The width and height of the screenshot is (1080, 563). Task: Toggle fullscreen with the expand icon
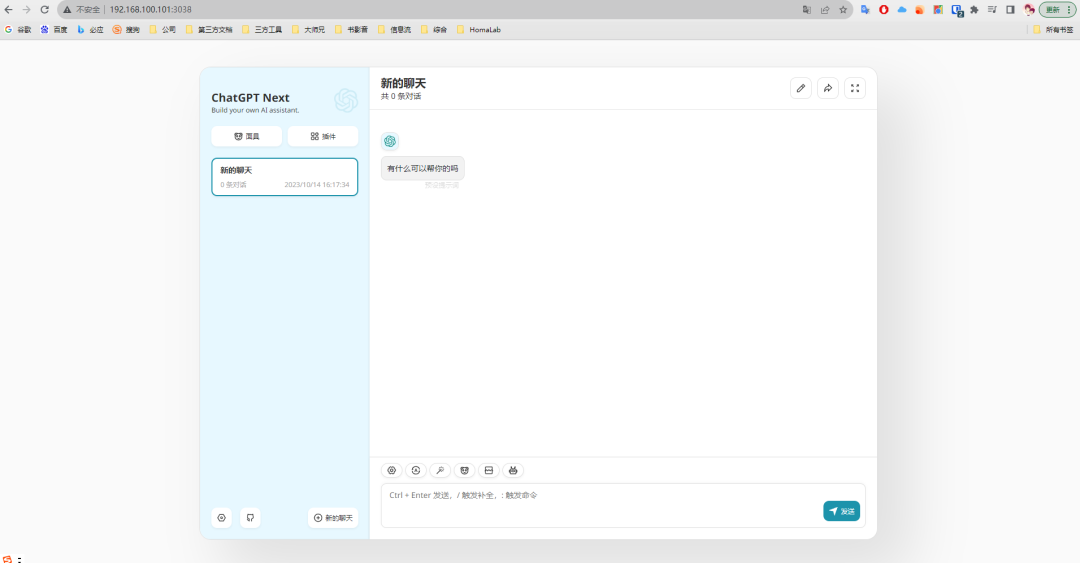pos(855,88)
